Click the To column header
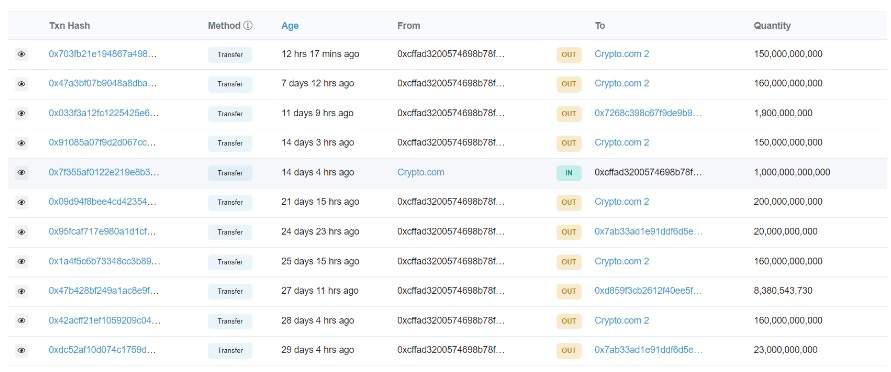Viewport: 891px width, 372px height. coord(600,26)
